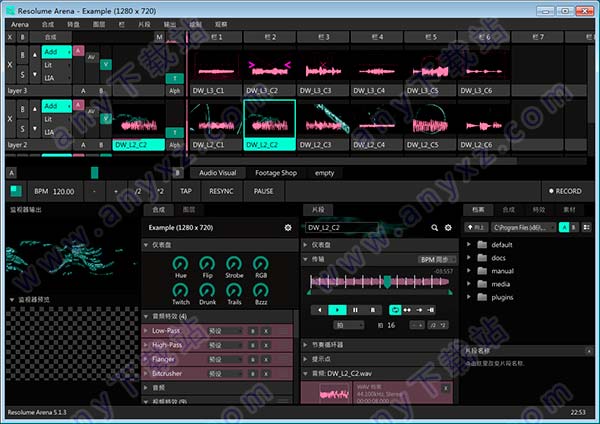
Task: Switch to the empty deck tab
Action: (x=324, y=173)
